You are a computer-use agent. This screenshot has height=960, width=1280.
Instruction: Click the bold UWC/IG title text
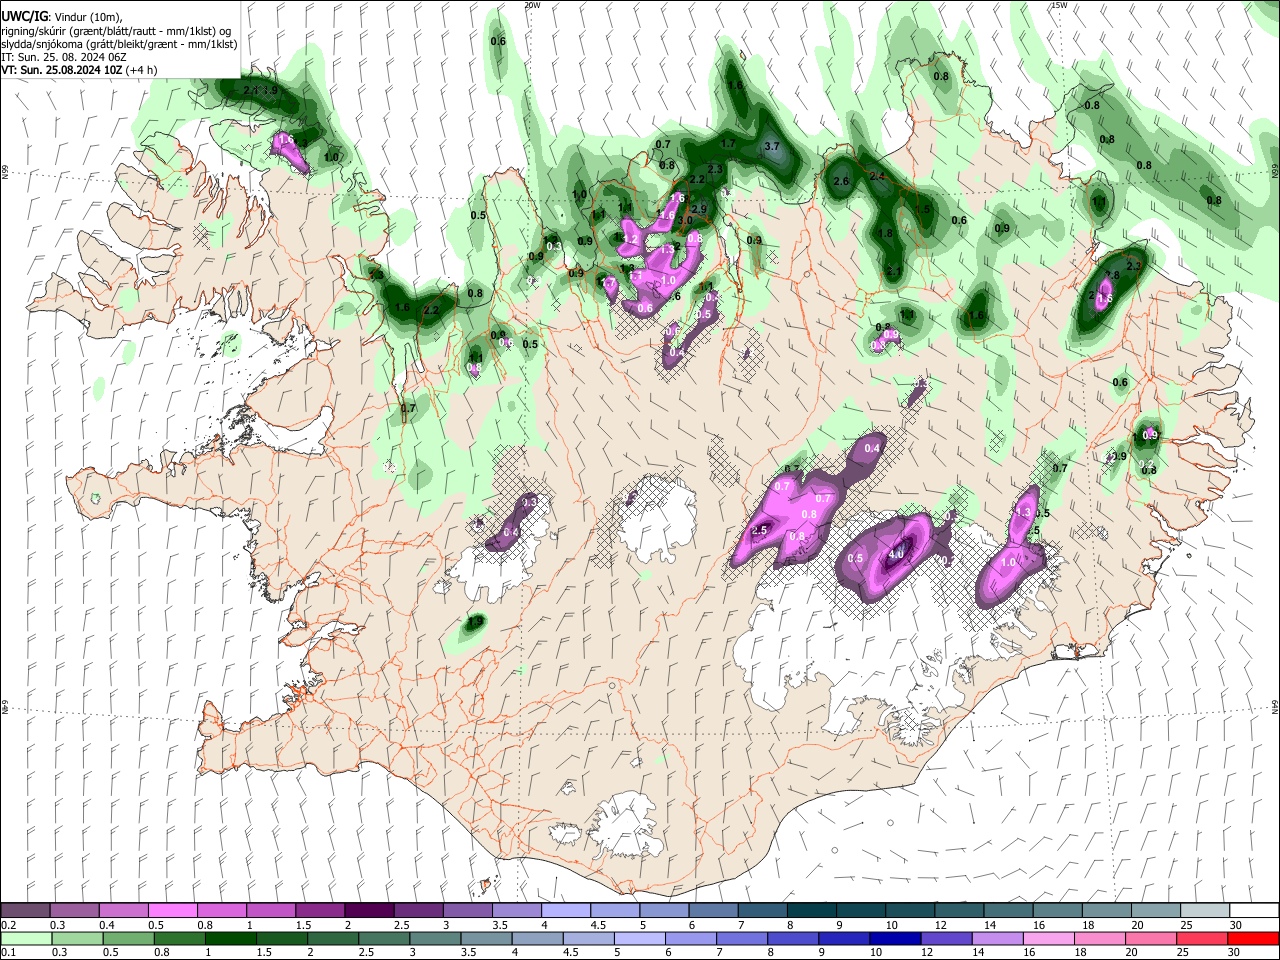click(24, 17)
